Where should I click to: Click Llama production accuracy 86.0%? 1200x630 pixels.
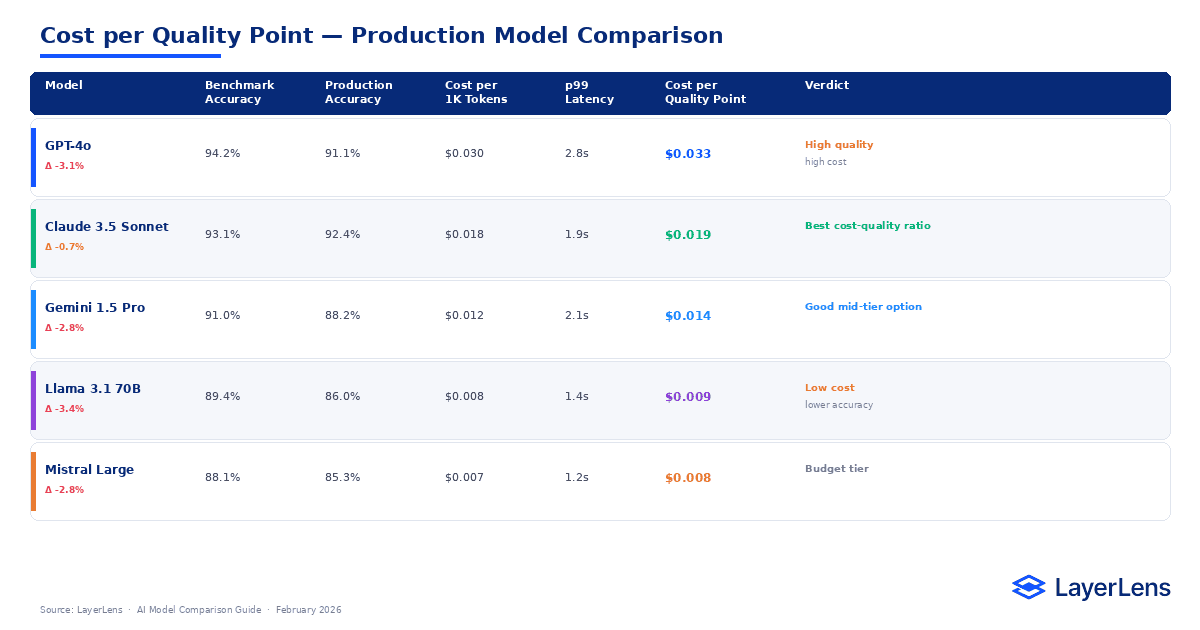click(x=343, y=397)
